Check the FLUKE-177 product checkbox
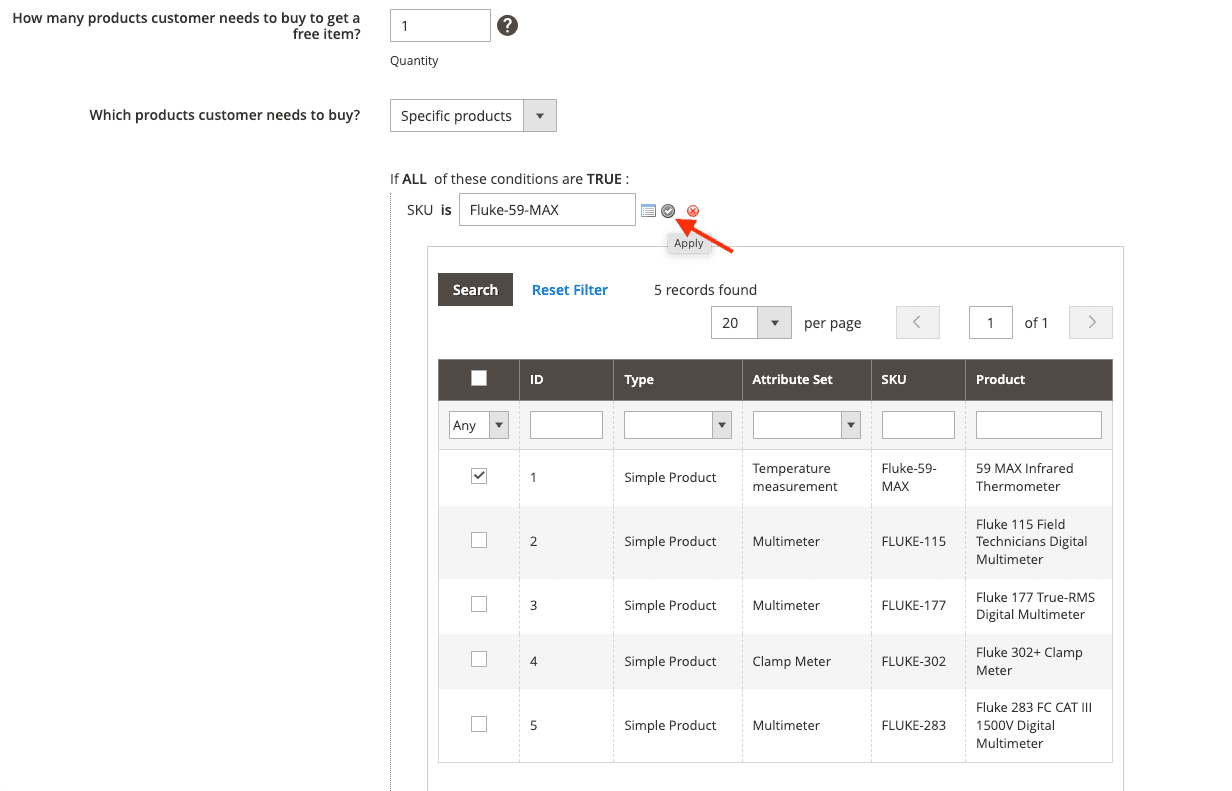Screen dimensions: 1232x791 479,604
